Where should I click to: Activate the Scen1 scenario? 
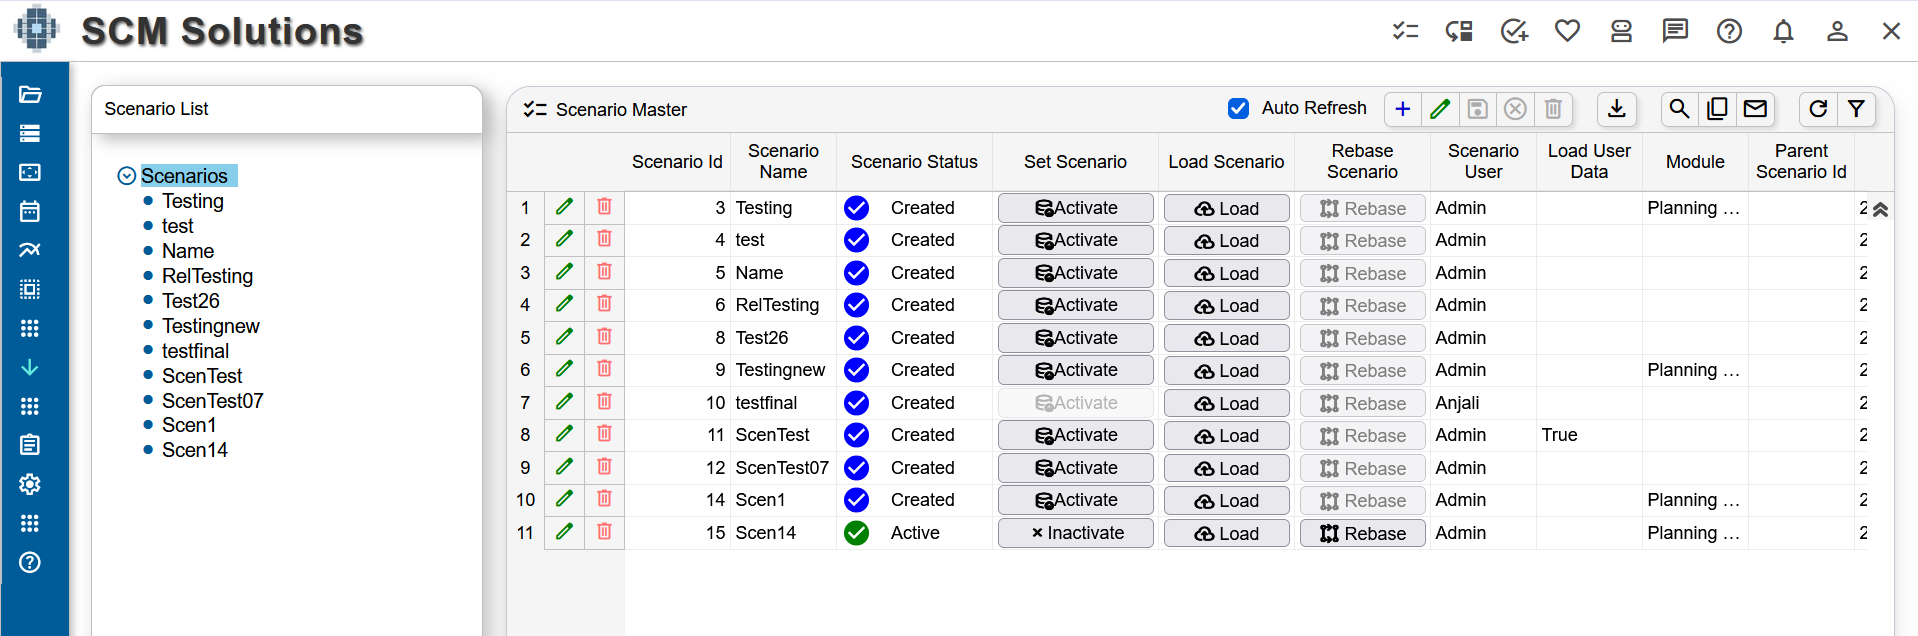tap(1075, 500)
